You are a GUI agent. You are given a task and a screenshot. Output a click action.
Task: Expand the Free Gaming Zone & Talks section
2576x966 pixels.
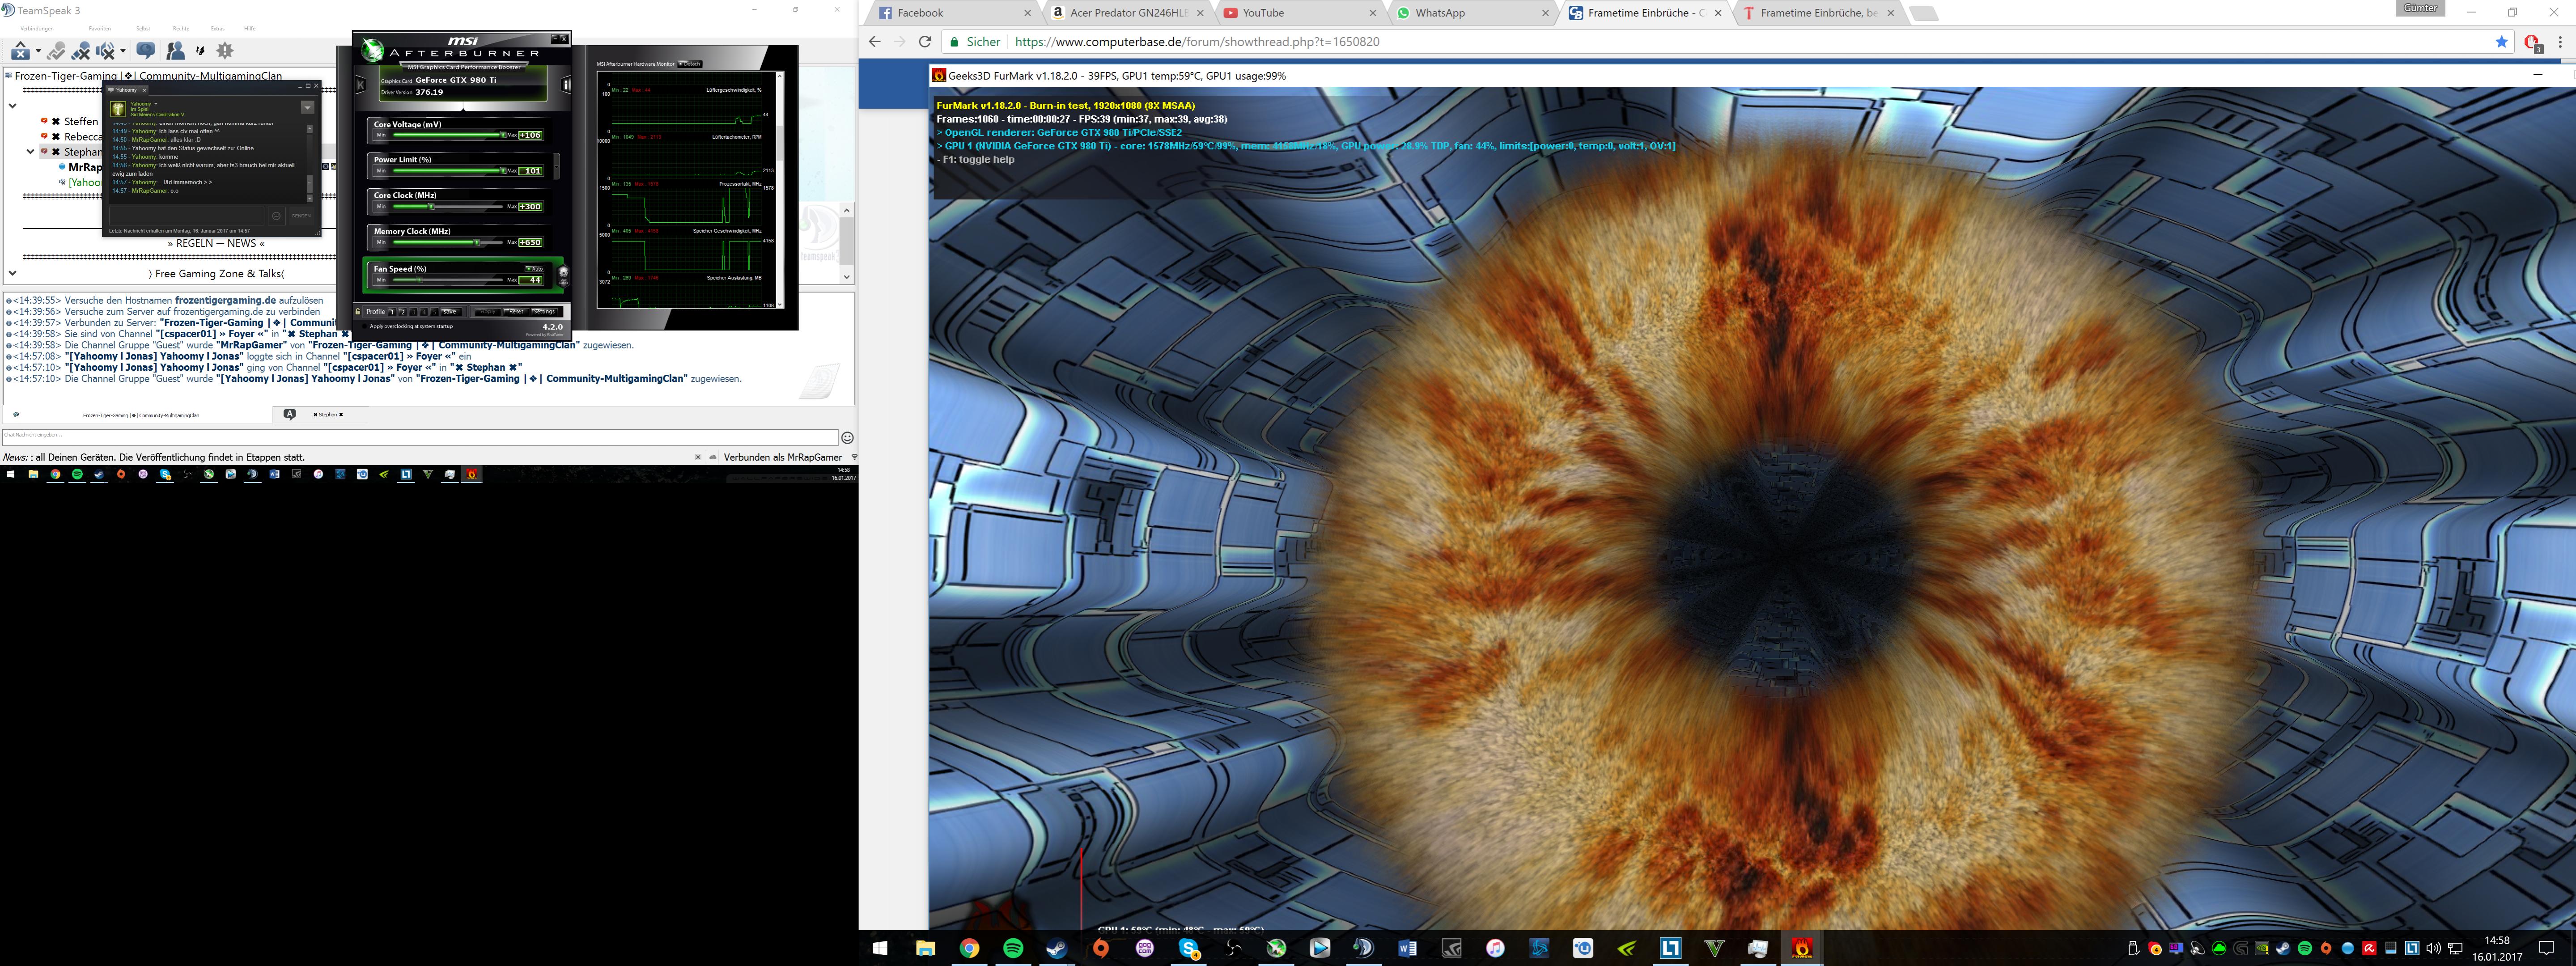pyautogui.click(x=12, y=273)
